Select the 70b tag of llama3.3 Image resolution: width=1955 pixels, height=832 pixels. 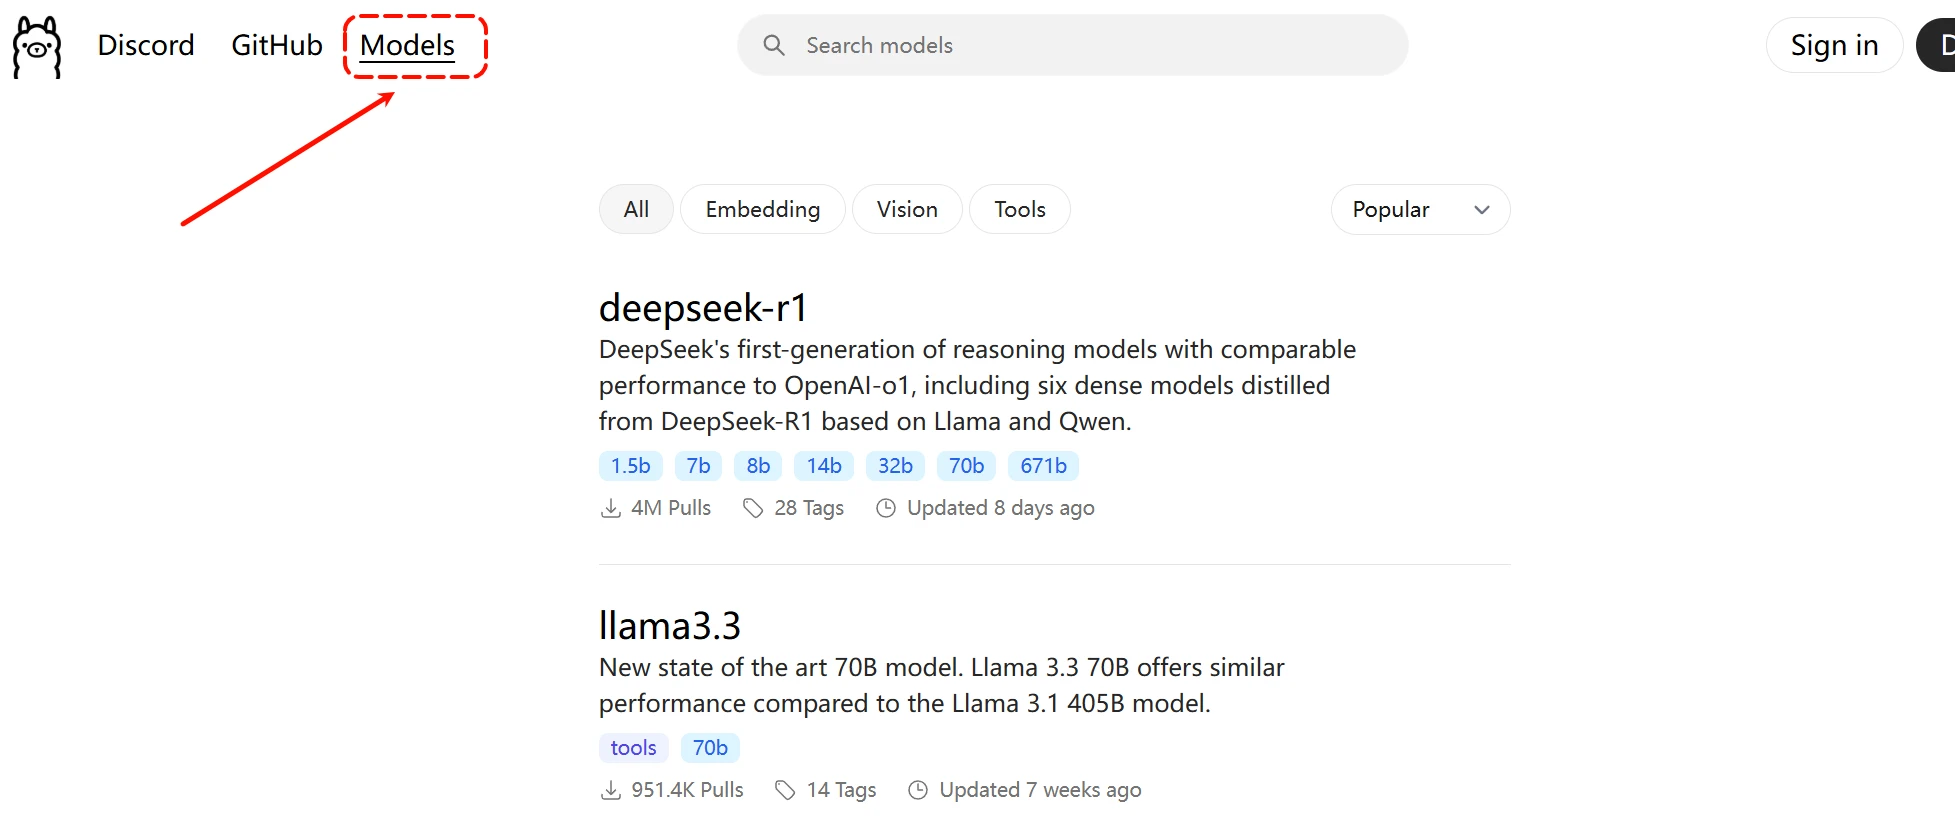click(710, 748)
